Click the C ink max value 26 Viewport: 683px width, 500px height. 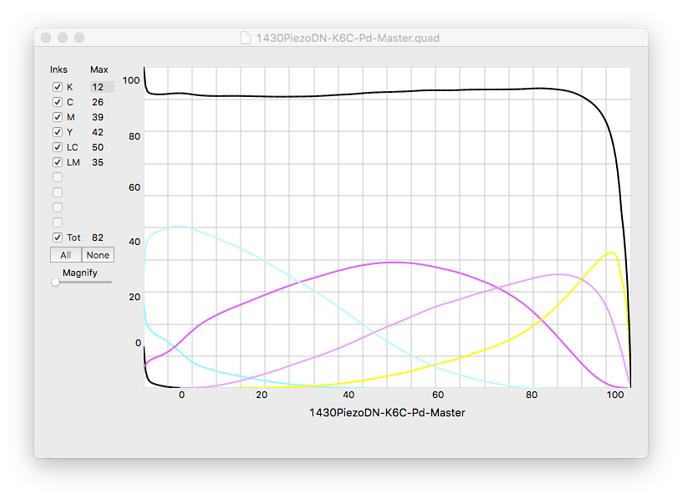pyautogui.click(x=98, y=102)
